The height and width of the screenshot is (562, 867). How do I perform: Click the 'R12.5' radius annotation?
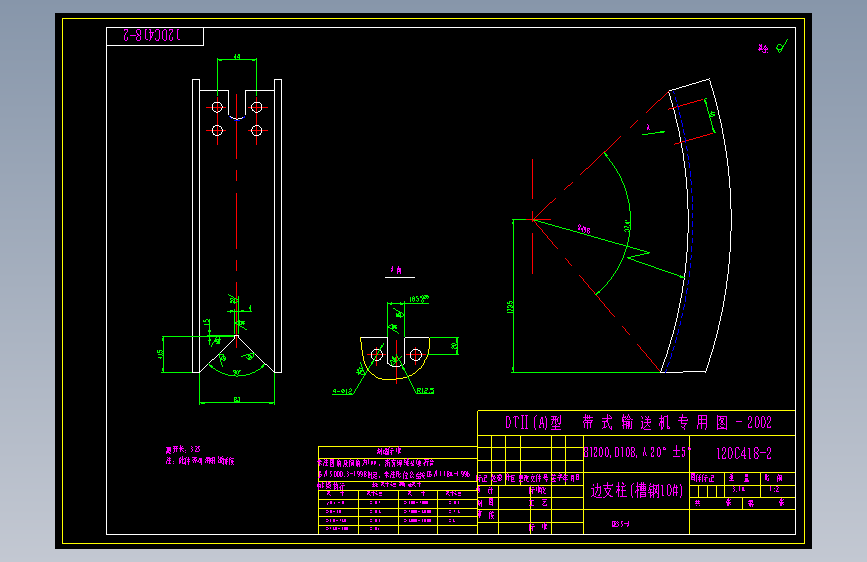[425, 391]
